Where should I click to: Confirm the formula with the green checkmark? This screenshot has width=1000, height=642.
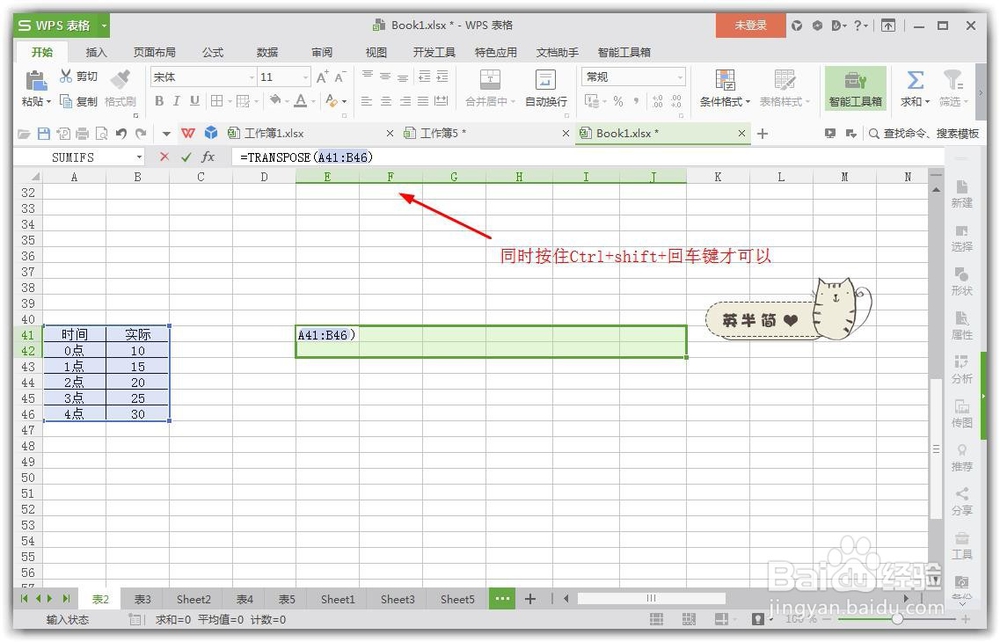[x=187, y=156]
